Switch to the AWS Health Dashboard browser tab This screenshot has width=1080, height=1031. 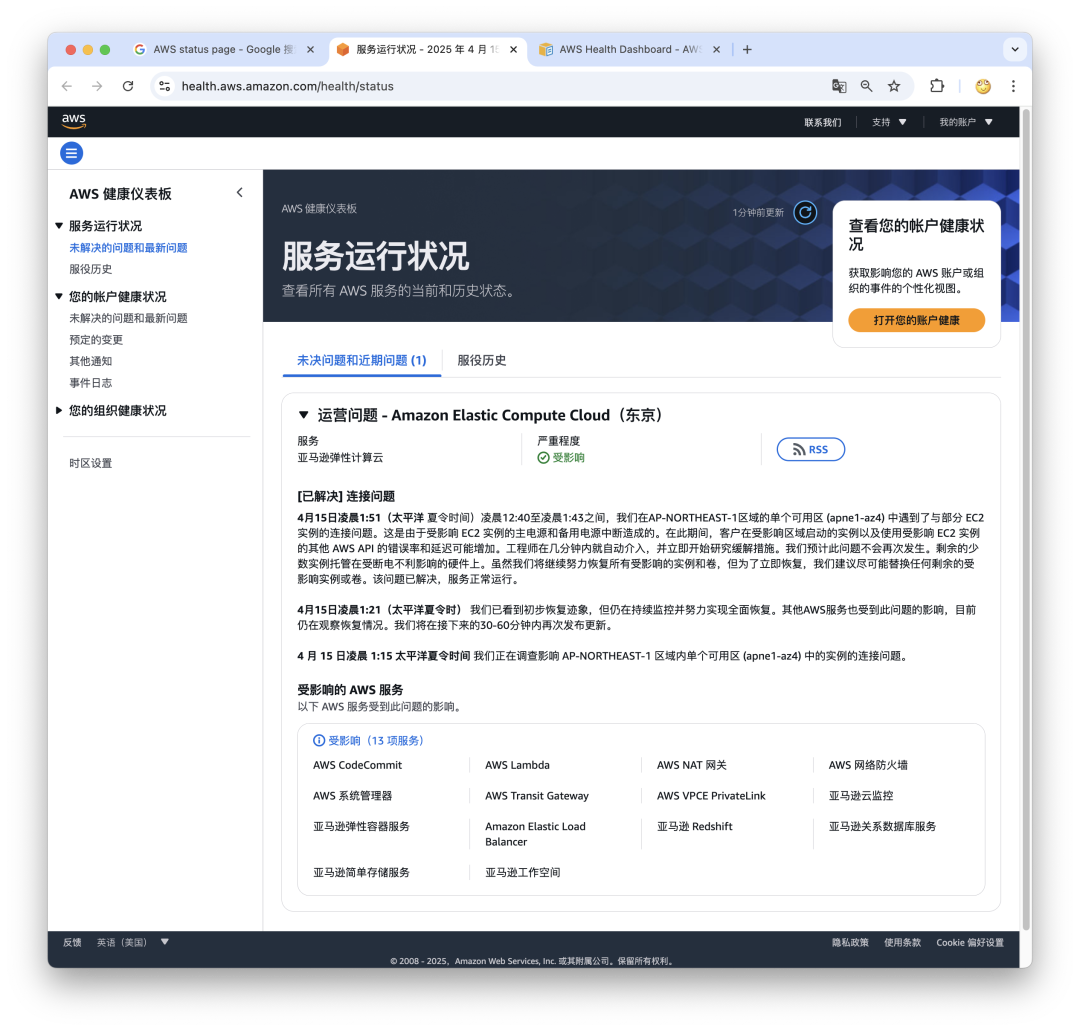click(x=630, y=50)
